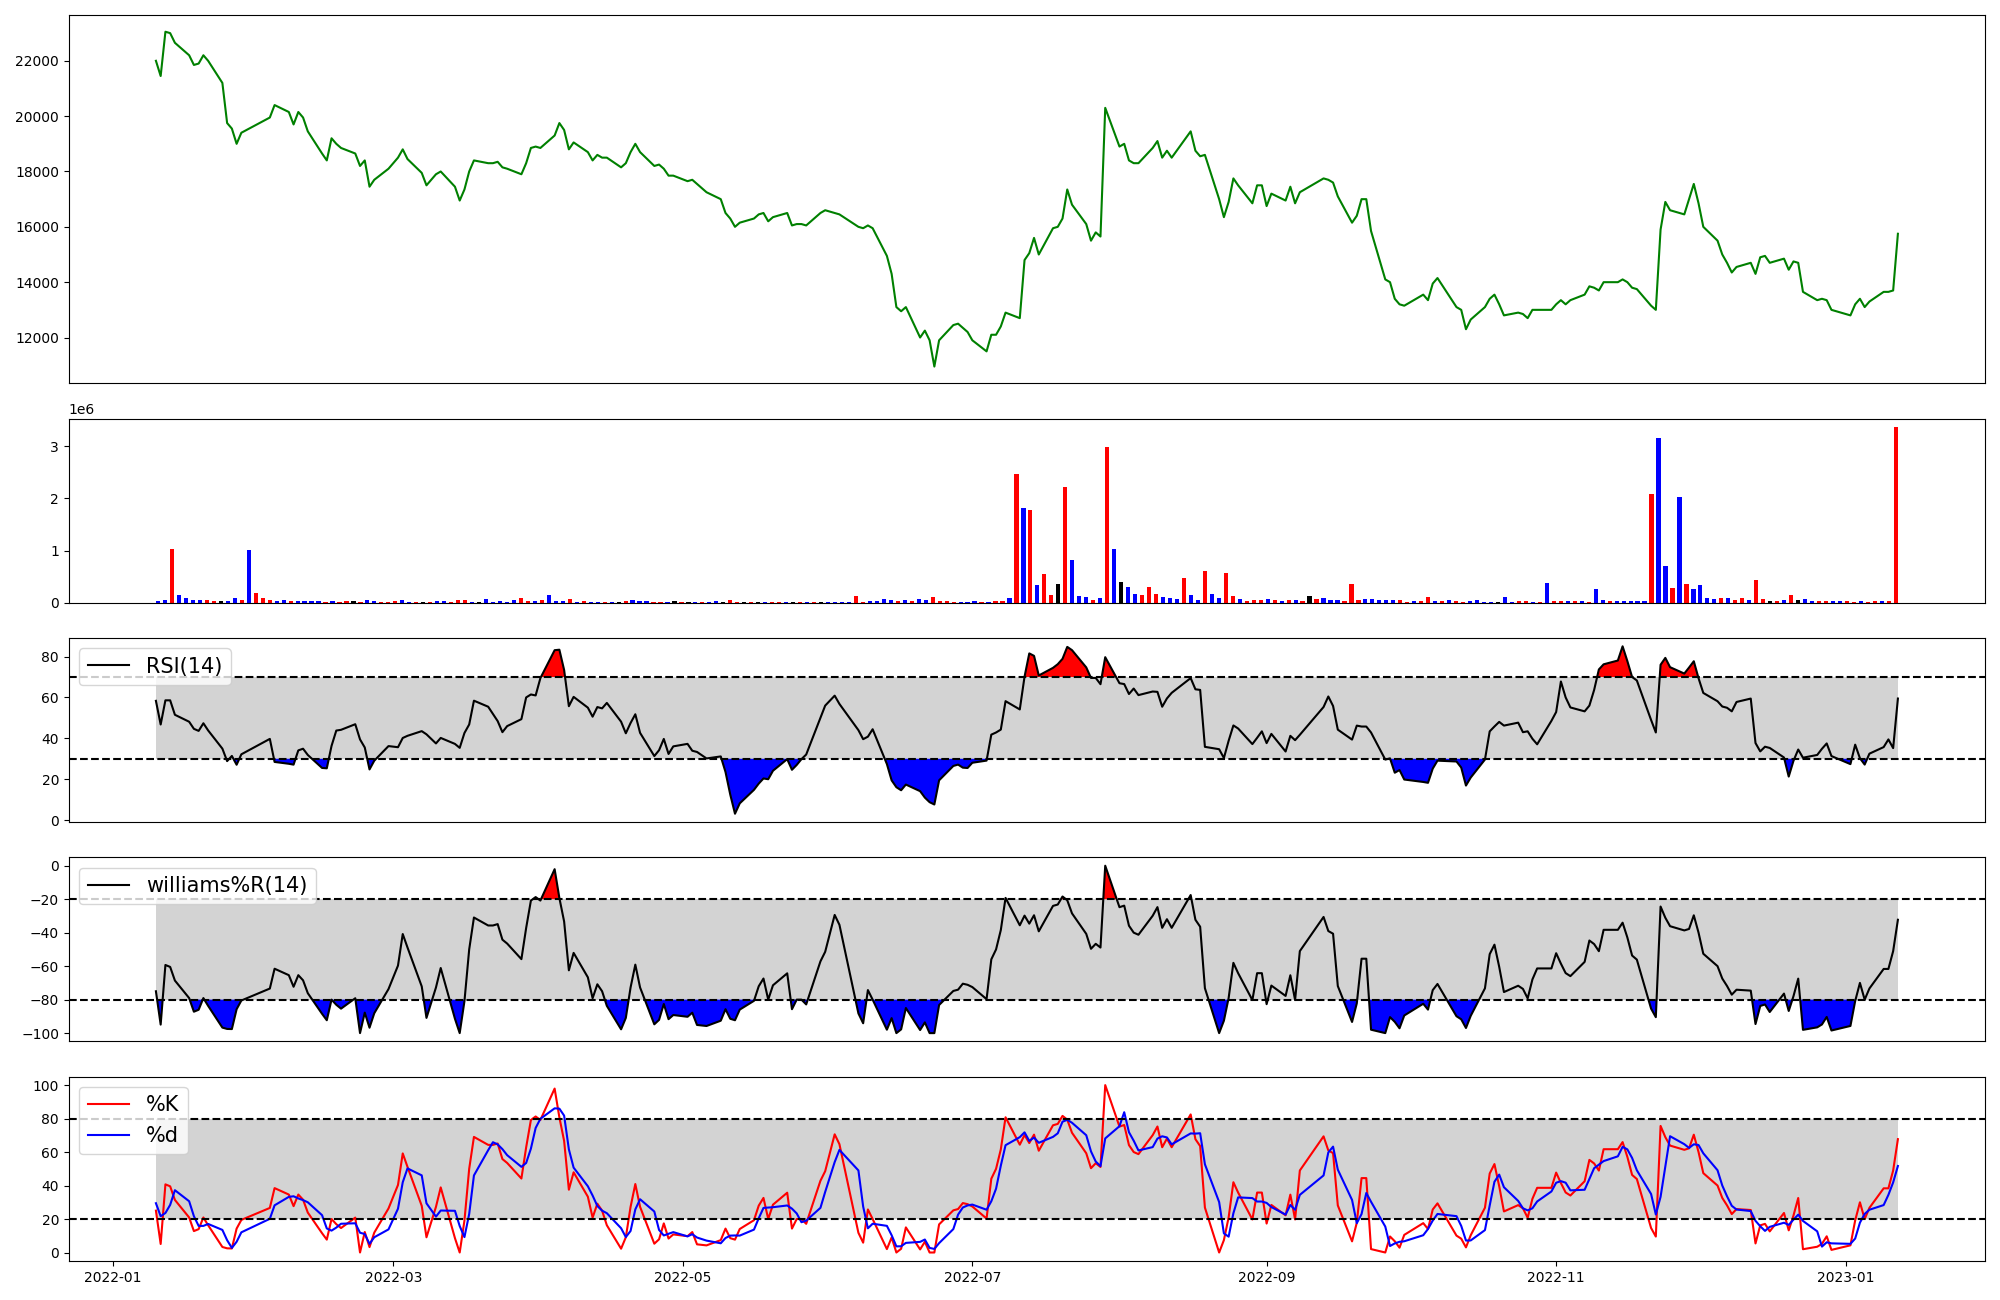
Task: Click the %d legend label
Action: [x=162, y=1135]
